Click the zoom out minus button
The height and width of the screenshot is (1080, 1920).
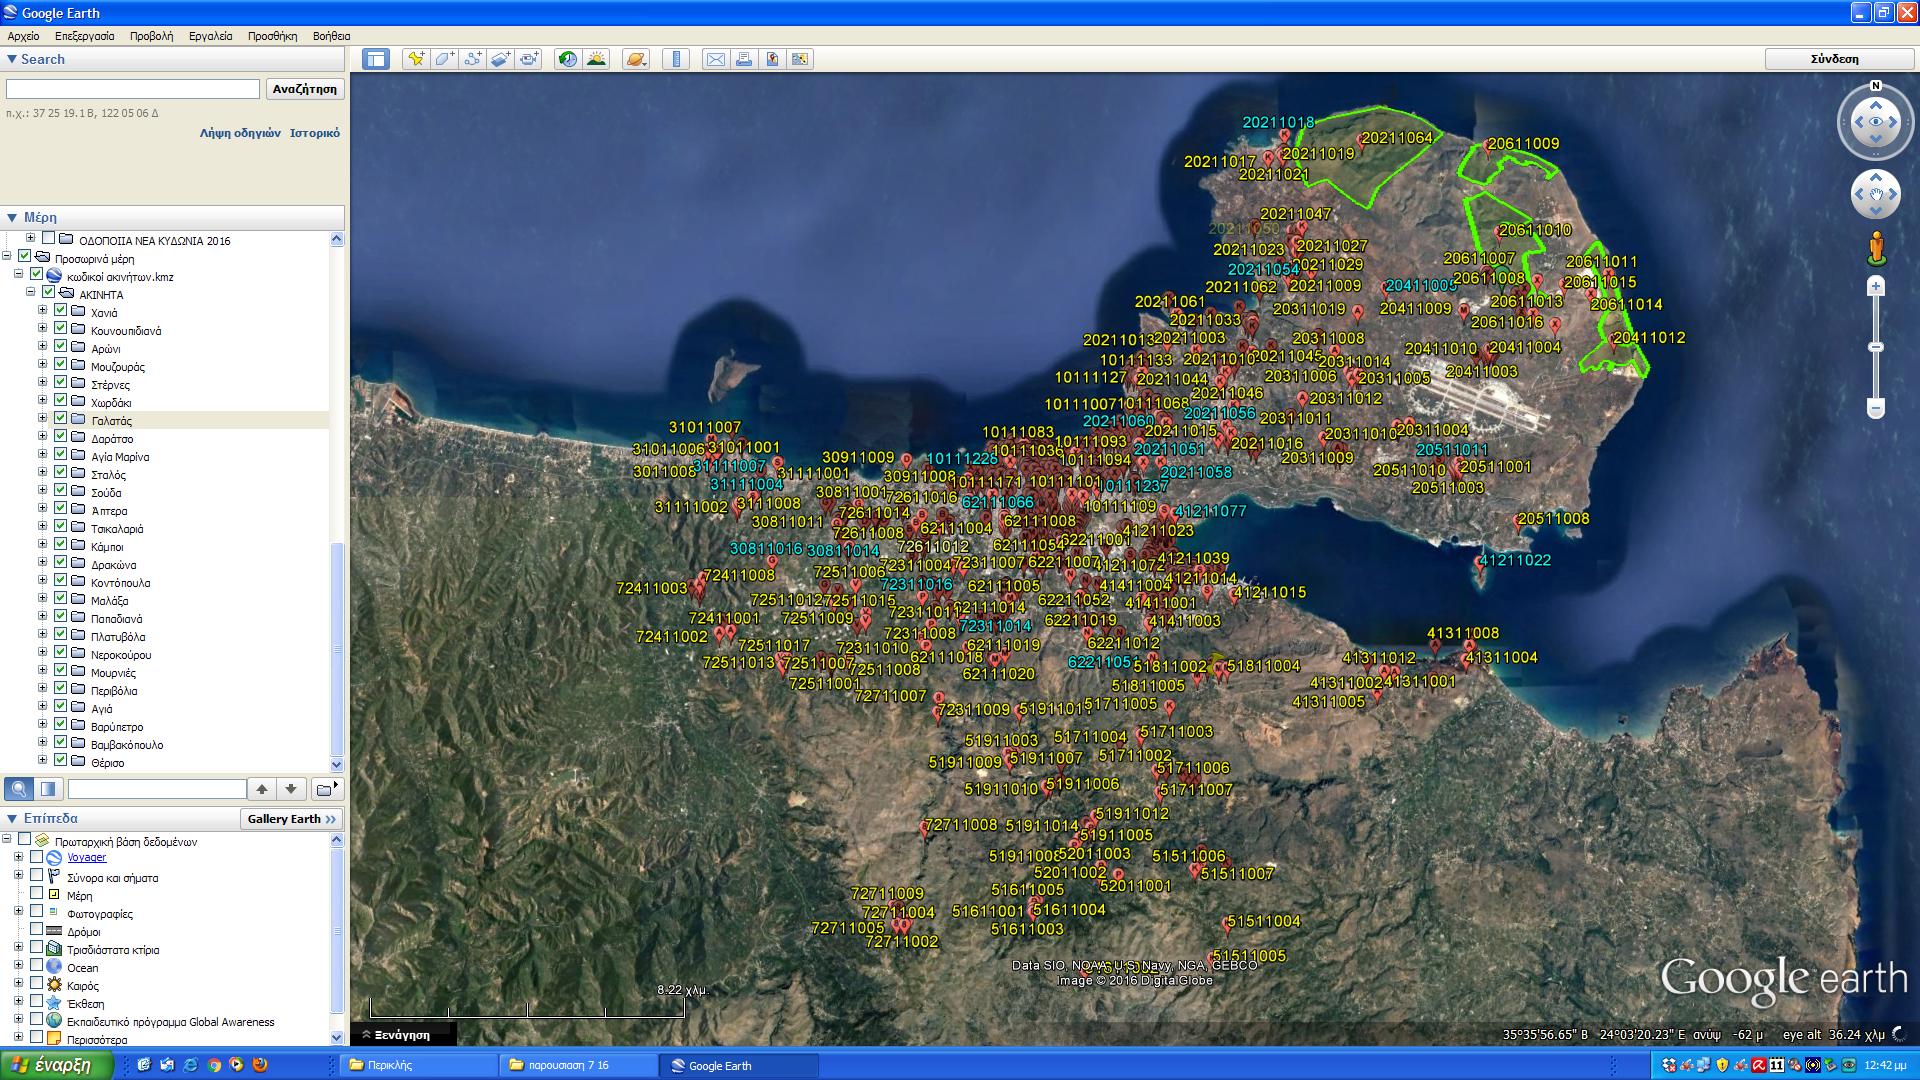[1876, 408]
